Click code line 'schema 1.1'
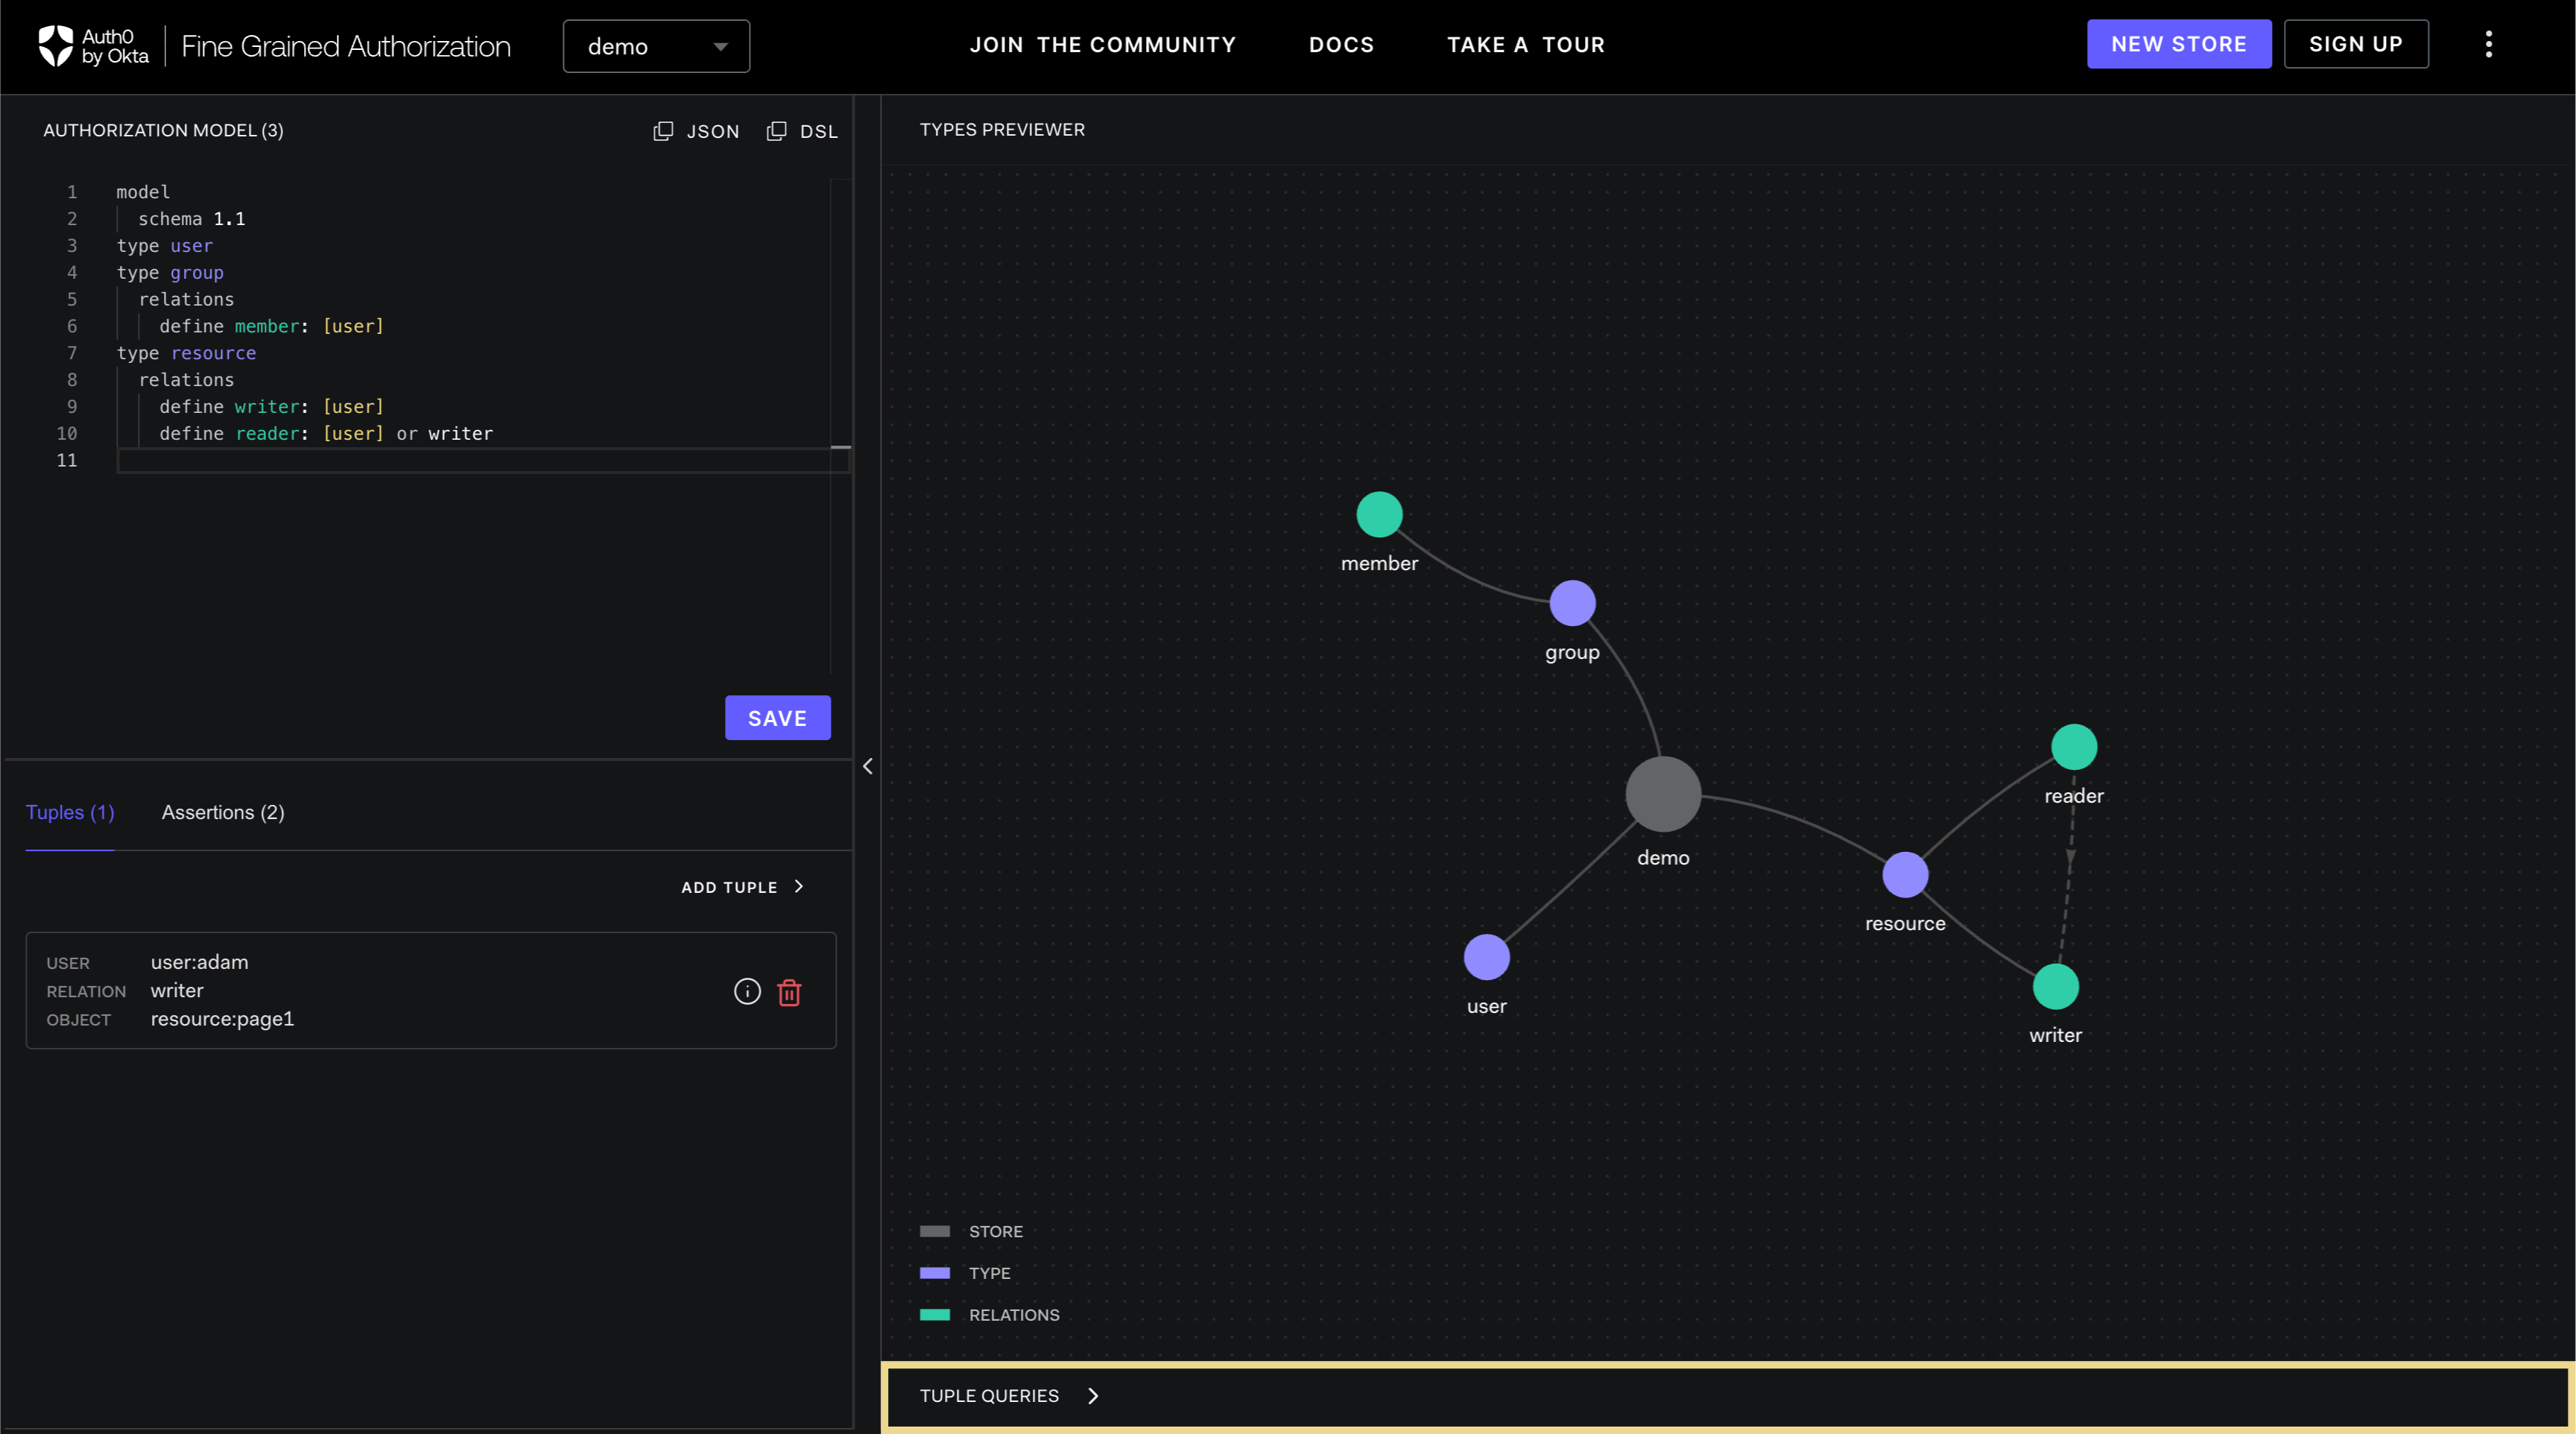The width and height of the screenshot is (2576, 1434). click(191, 218)
